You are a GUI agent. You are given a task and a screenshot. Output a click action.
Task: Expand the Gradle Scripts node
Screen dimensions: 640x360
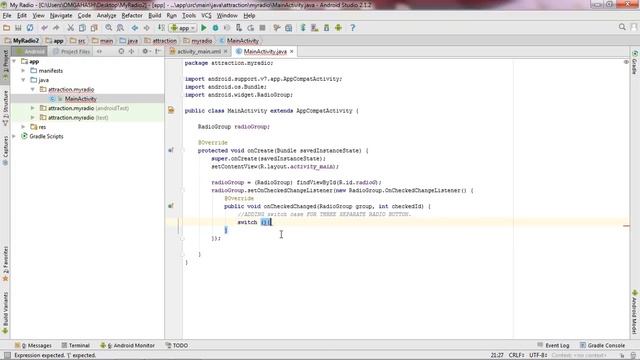[14, 136]
